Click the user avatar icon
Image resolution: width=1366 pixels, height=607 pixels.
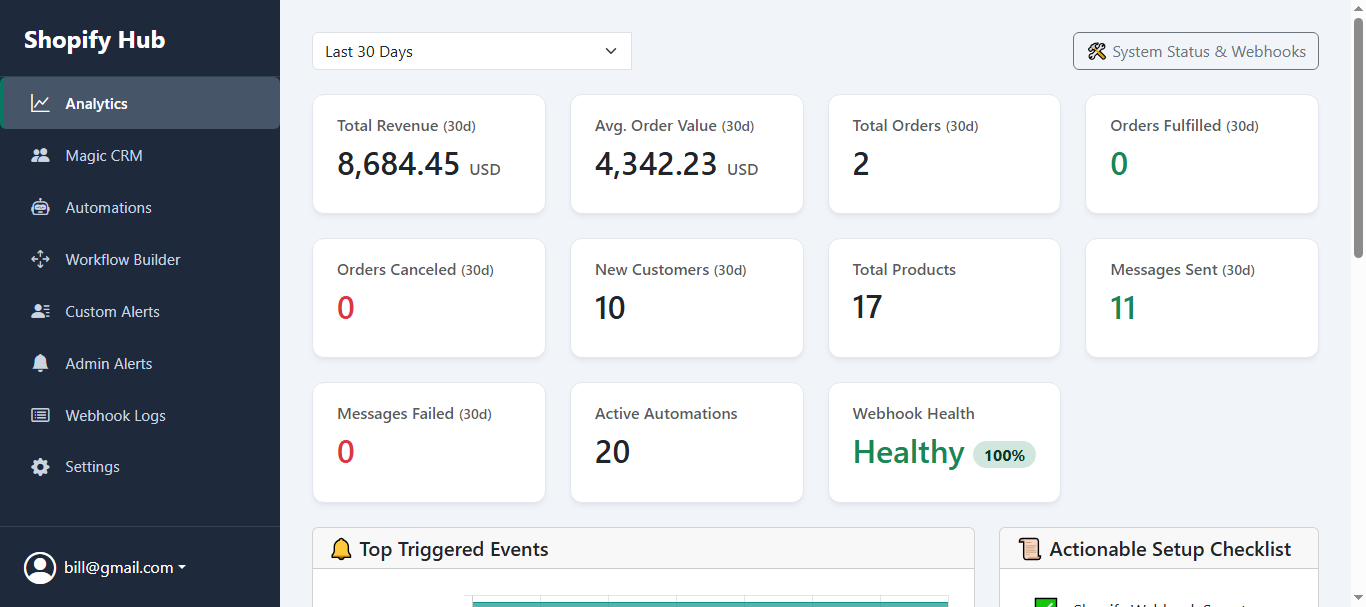pos(40,567)
